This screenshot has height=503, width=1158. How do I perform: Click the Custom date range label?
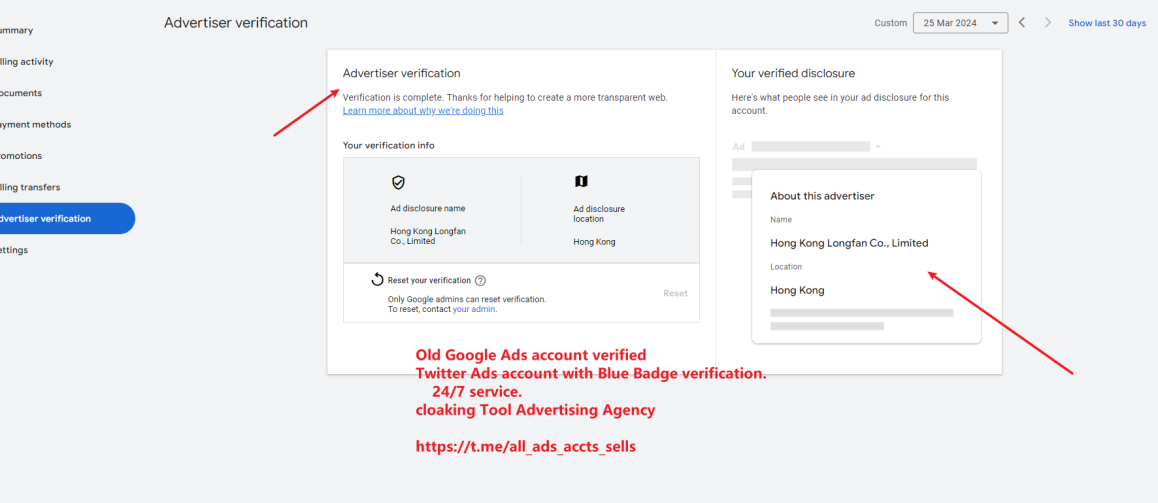pos(891,23)
